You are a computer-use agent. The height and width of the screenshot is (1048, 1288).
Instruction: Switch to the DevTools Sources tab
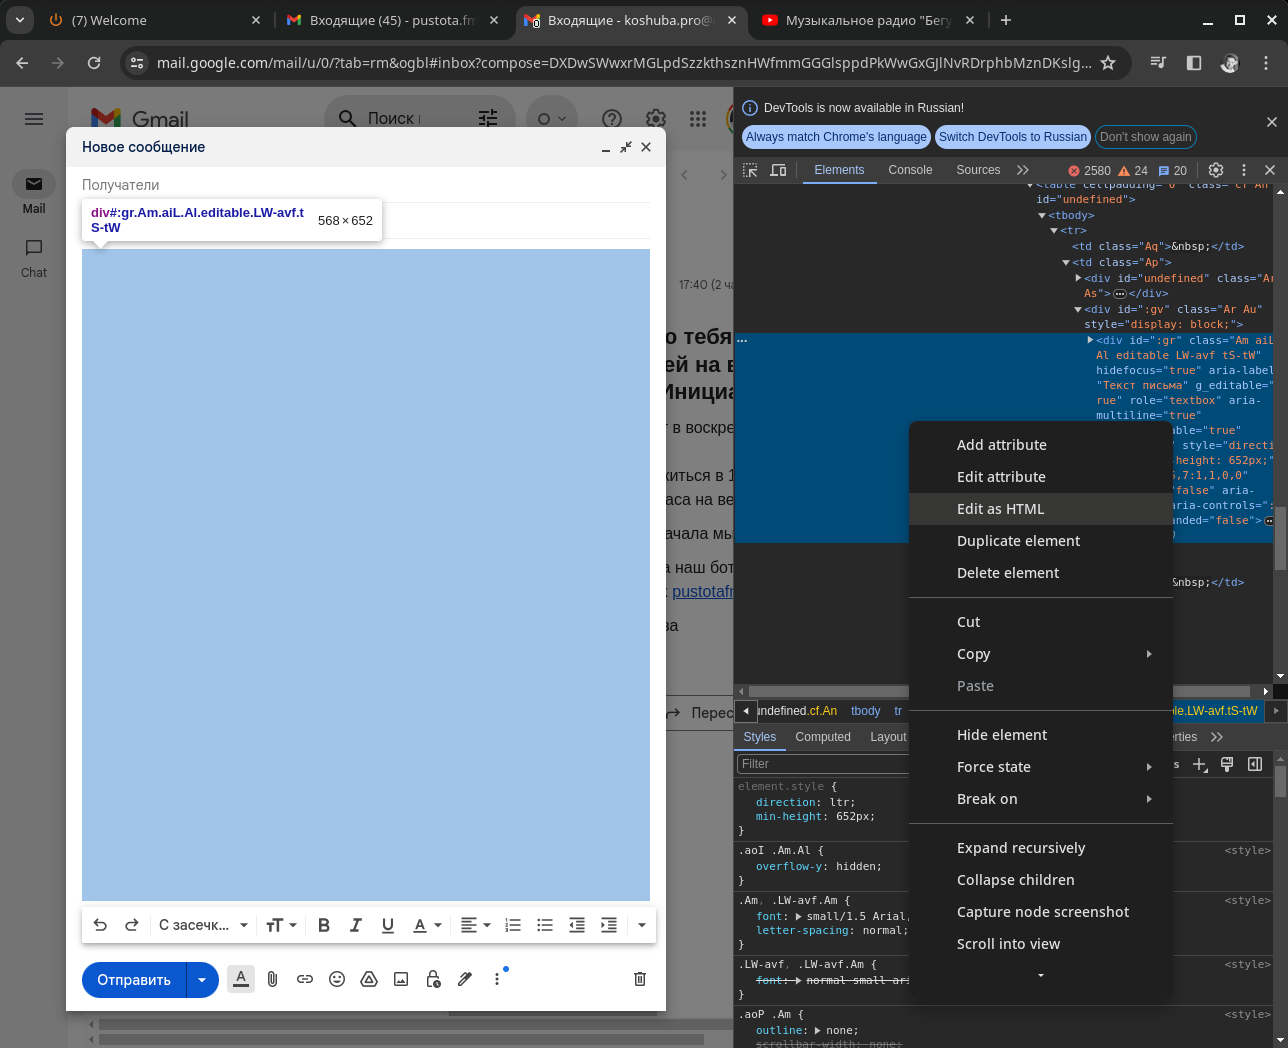pyautogui.click(x=978, y=170)
